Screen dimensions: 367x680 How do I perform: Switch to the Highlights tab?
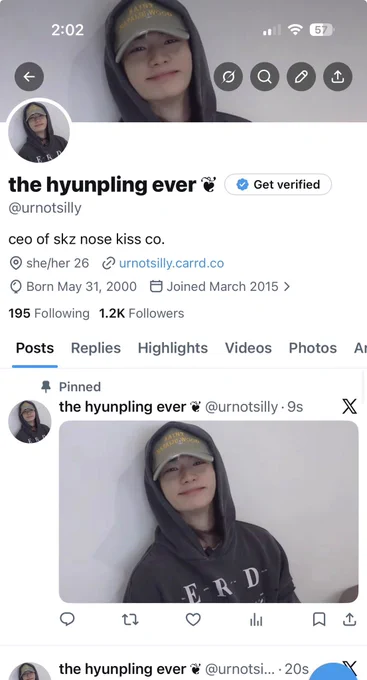(173, 348)
